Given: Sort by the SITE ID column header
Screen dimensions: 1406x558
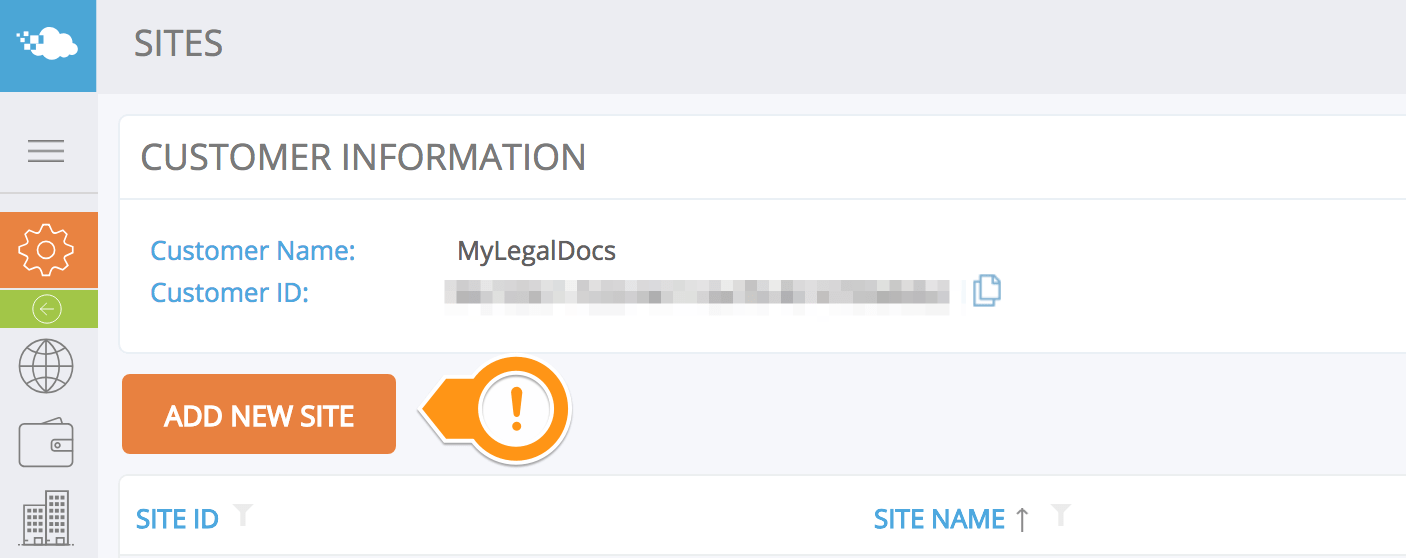Looking at the screenshot, I should (x=177, y=519).
